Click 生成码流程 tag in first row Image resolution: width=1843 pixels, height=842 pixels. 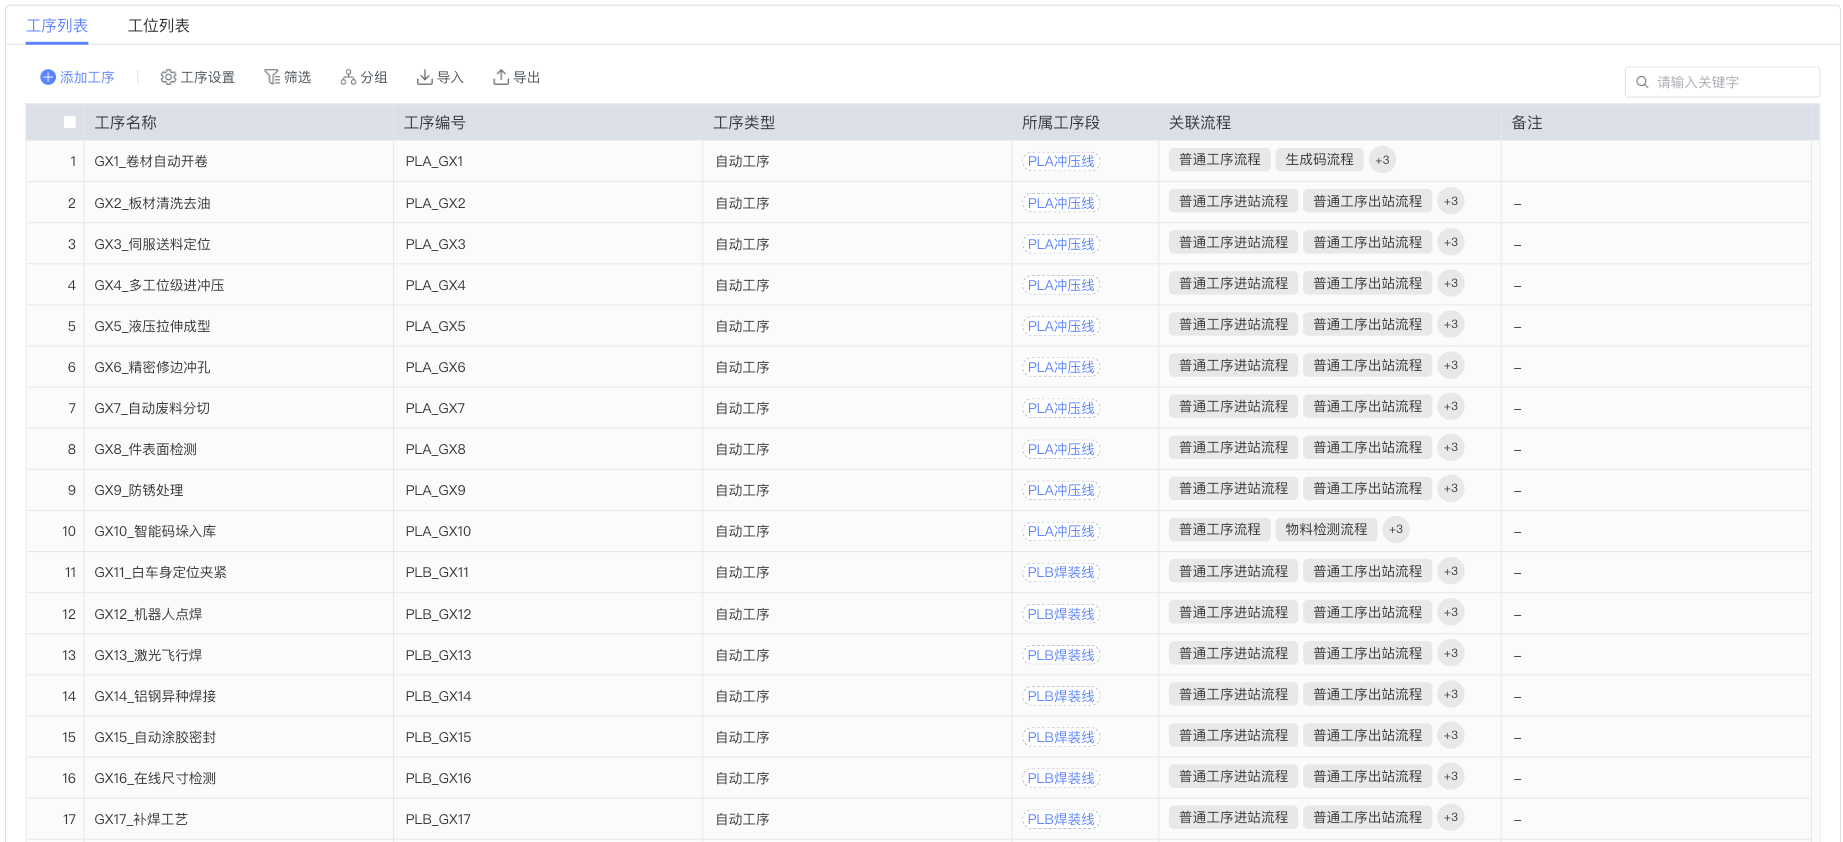1319,160
